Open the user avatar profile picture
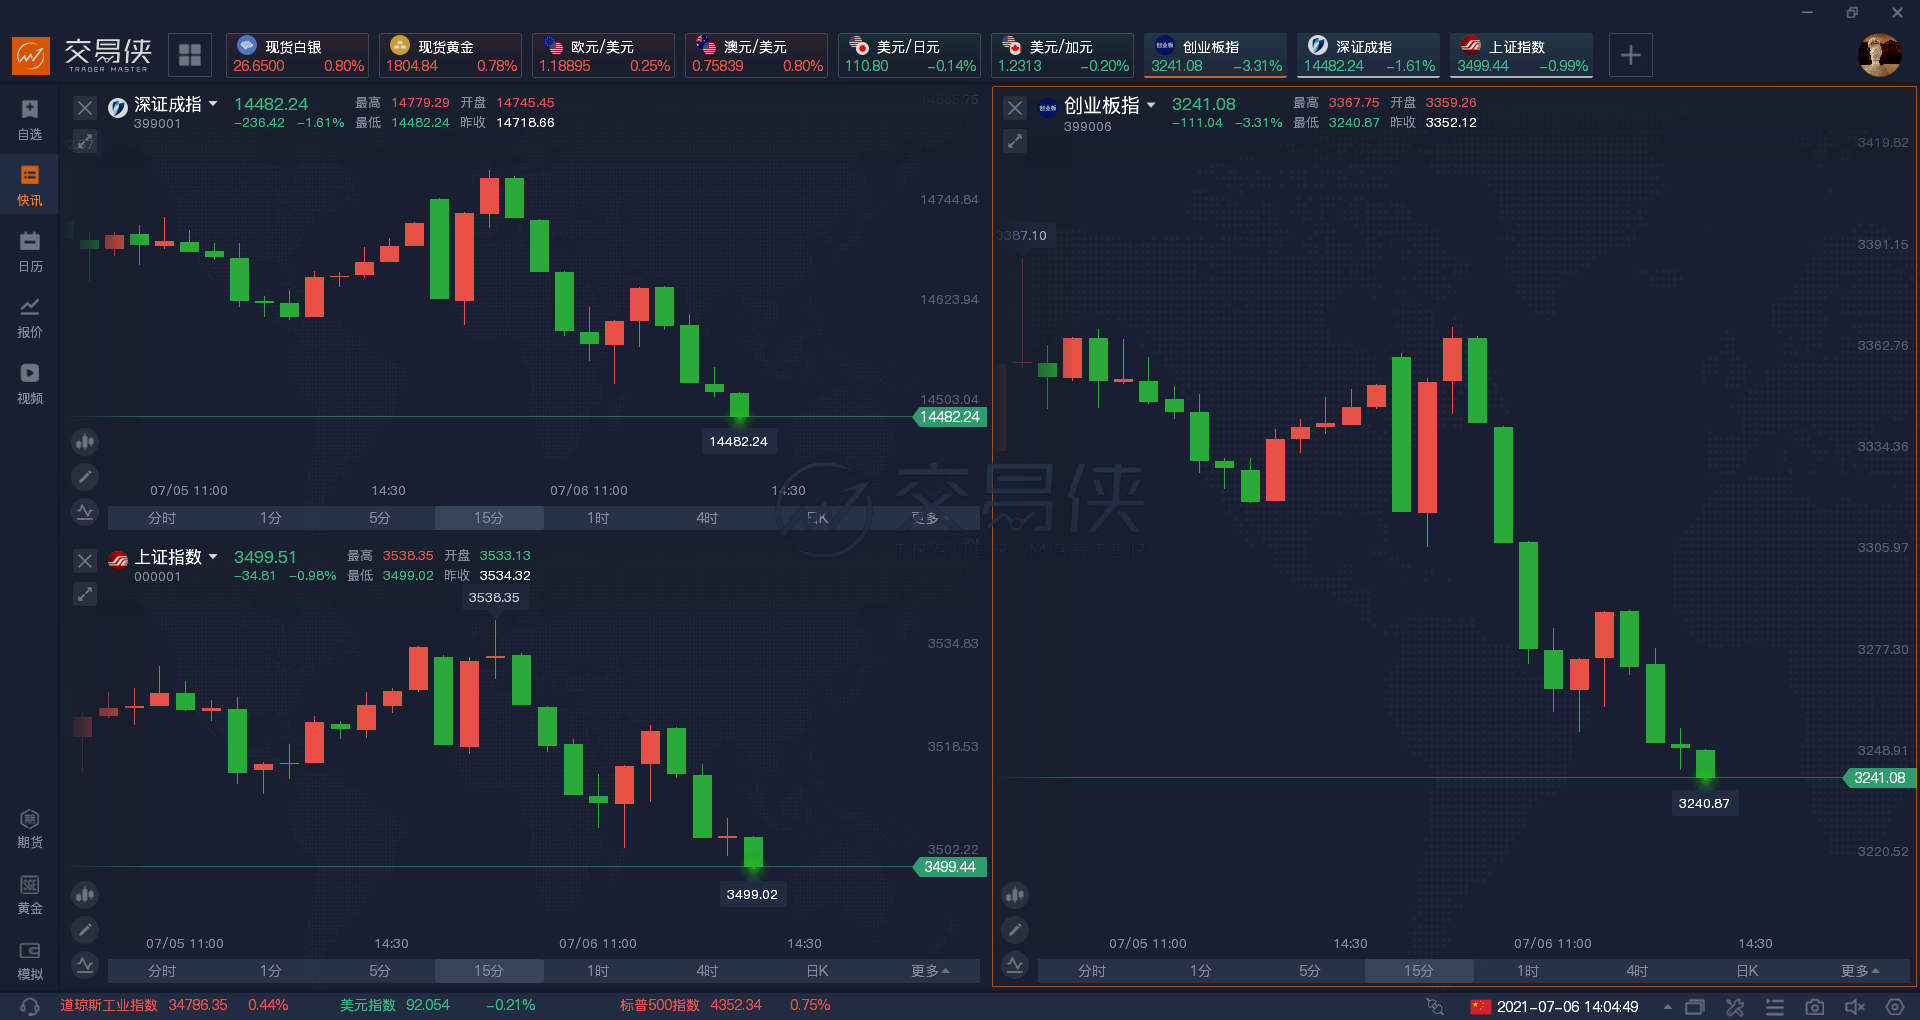 pyautogui.click(x=1879, y=55)
